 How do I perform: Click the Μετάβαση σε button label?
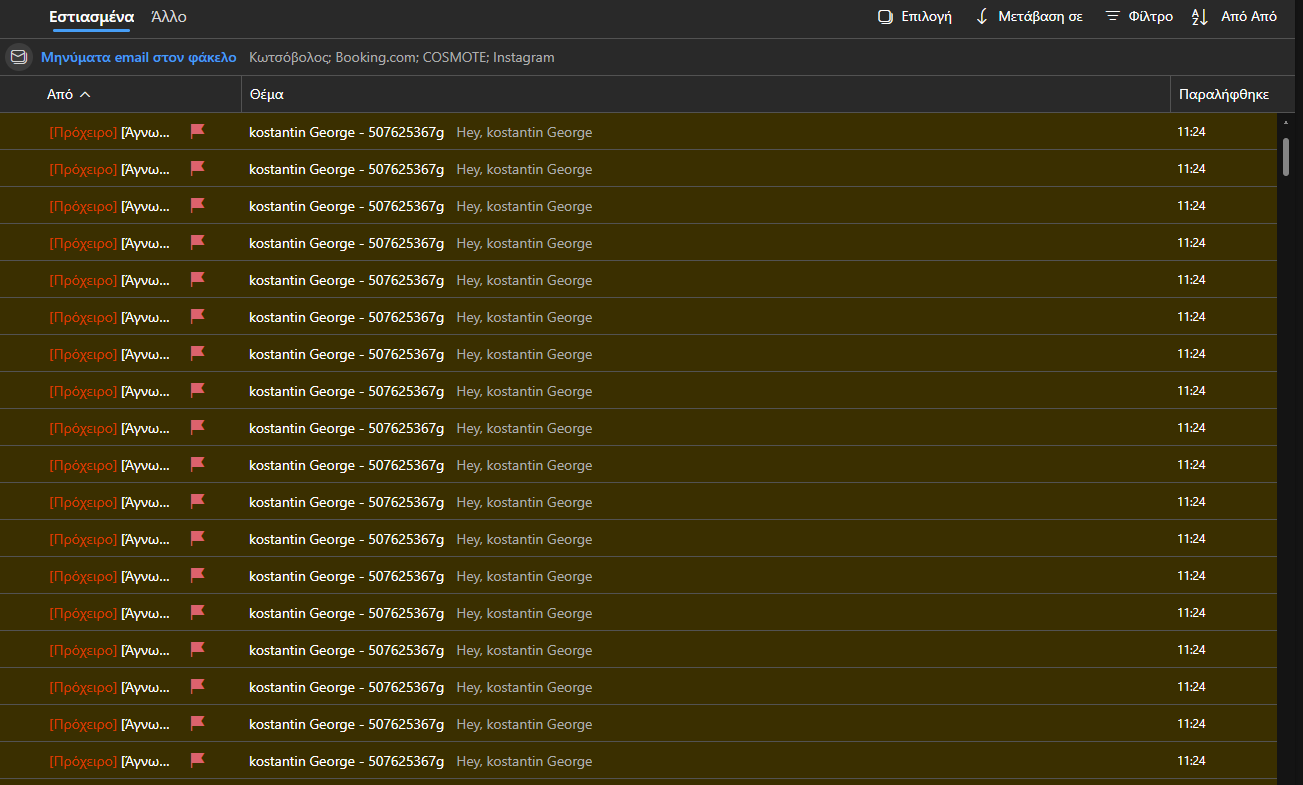[1040, 17]
